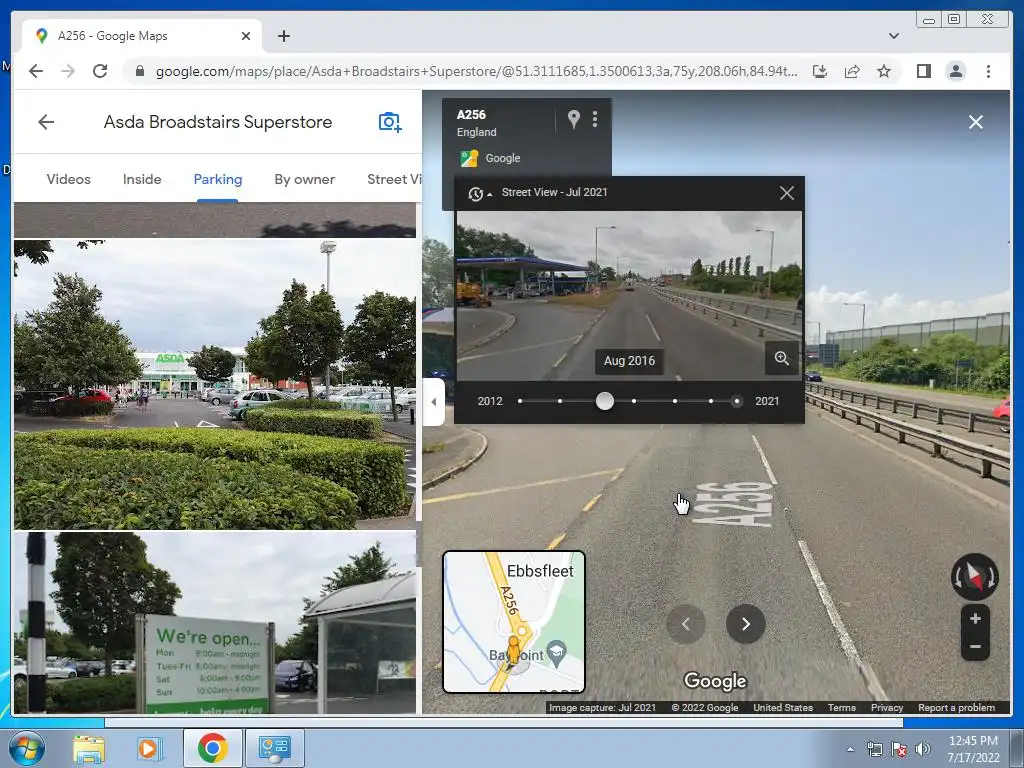The image size is (1024, 768).
Task: Open the Terms link
Action: (841, 707)
